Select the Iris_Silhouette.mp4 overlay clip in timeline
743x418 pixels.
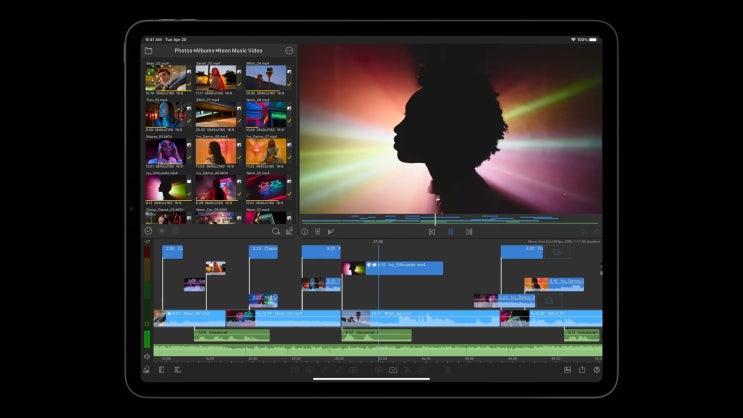tap(392, 268)
